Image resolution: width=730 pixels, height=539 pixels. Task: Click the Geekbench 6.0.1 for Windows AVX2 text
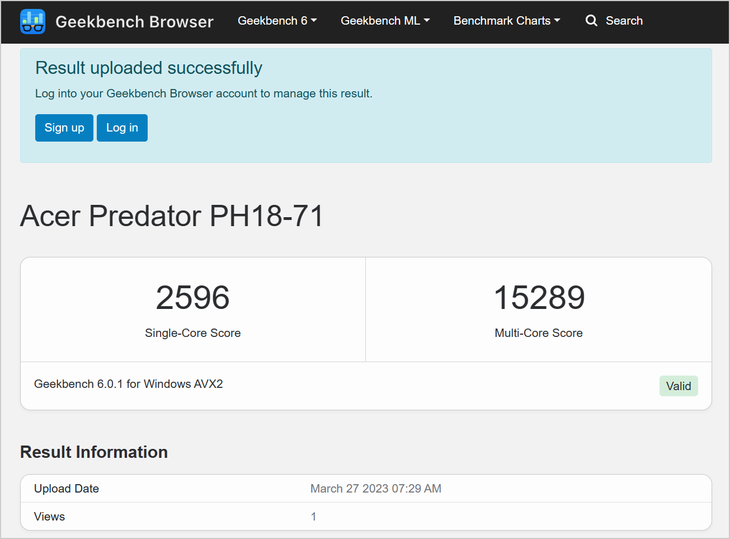[x=128, y=384]
